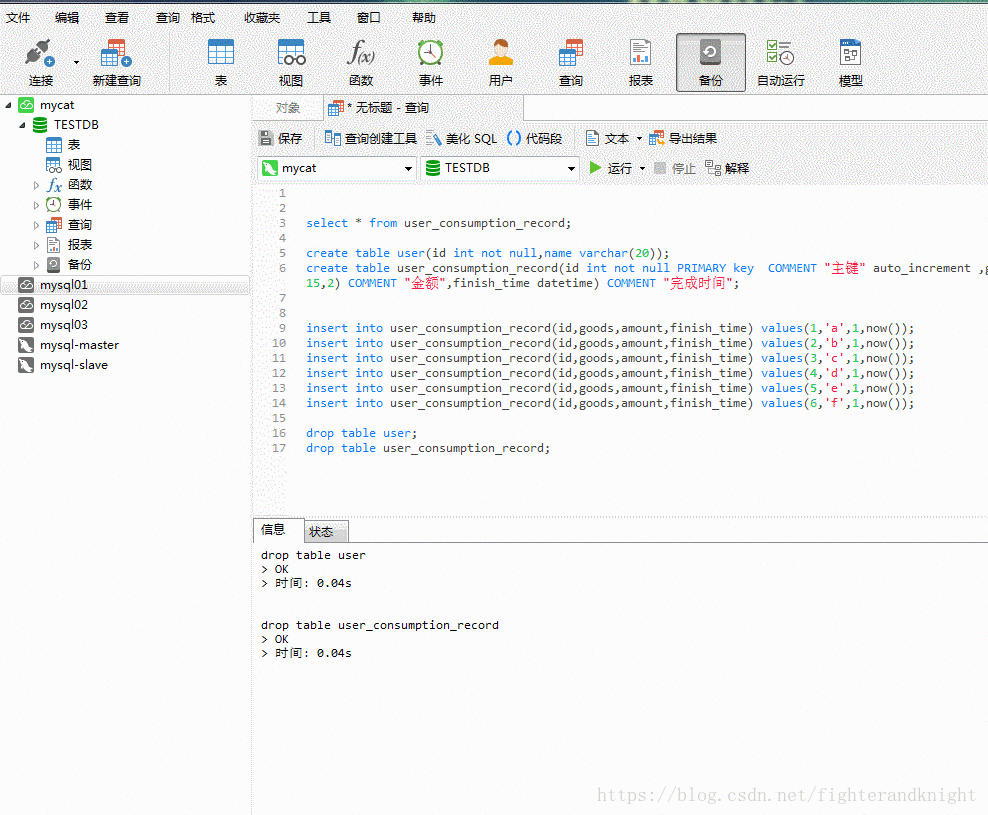This screenshot has width=988, height=815.
Task: Click the 连接 connection plug icon
Action: tap(40, 53)
